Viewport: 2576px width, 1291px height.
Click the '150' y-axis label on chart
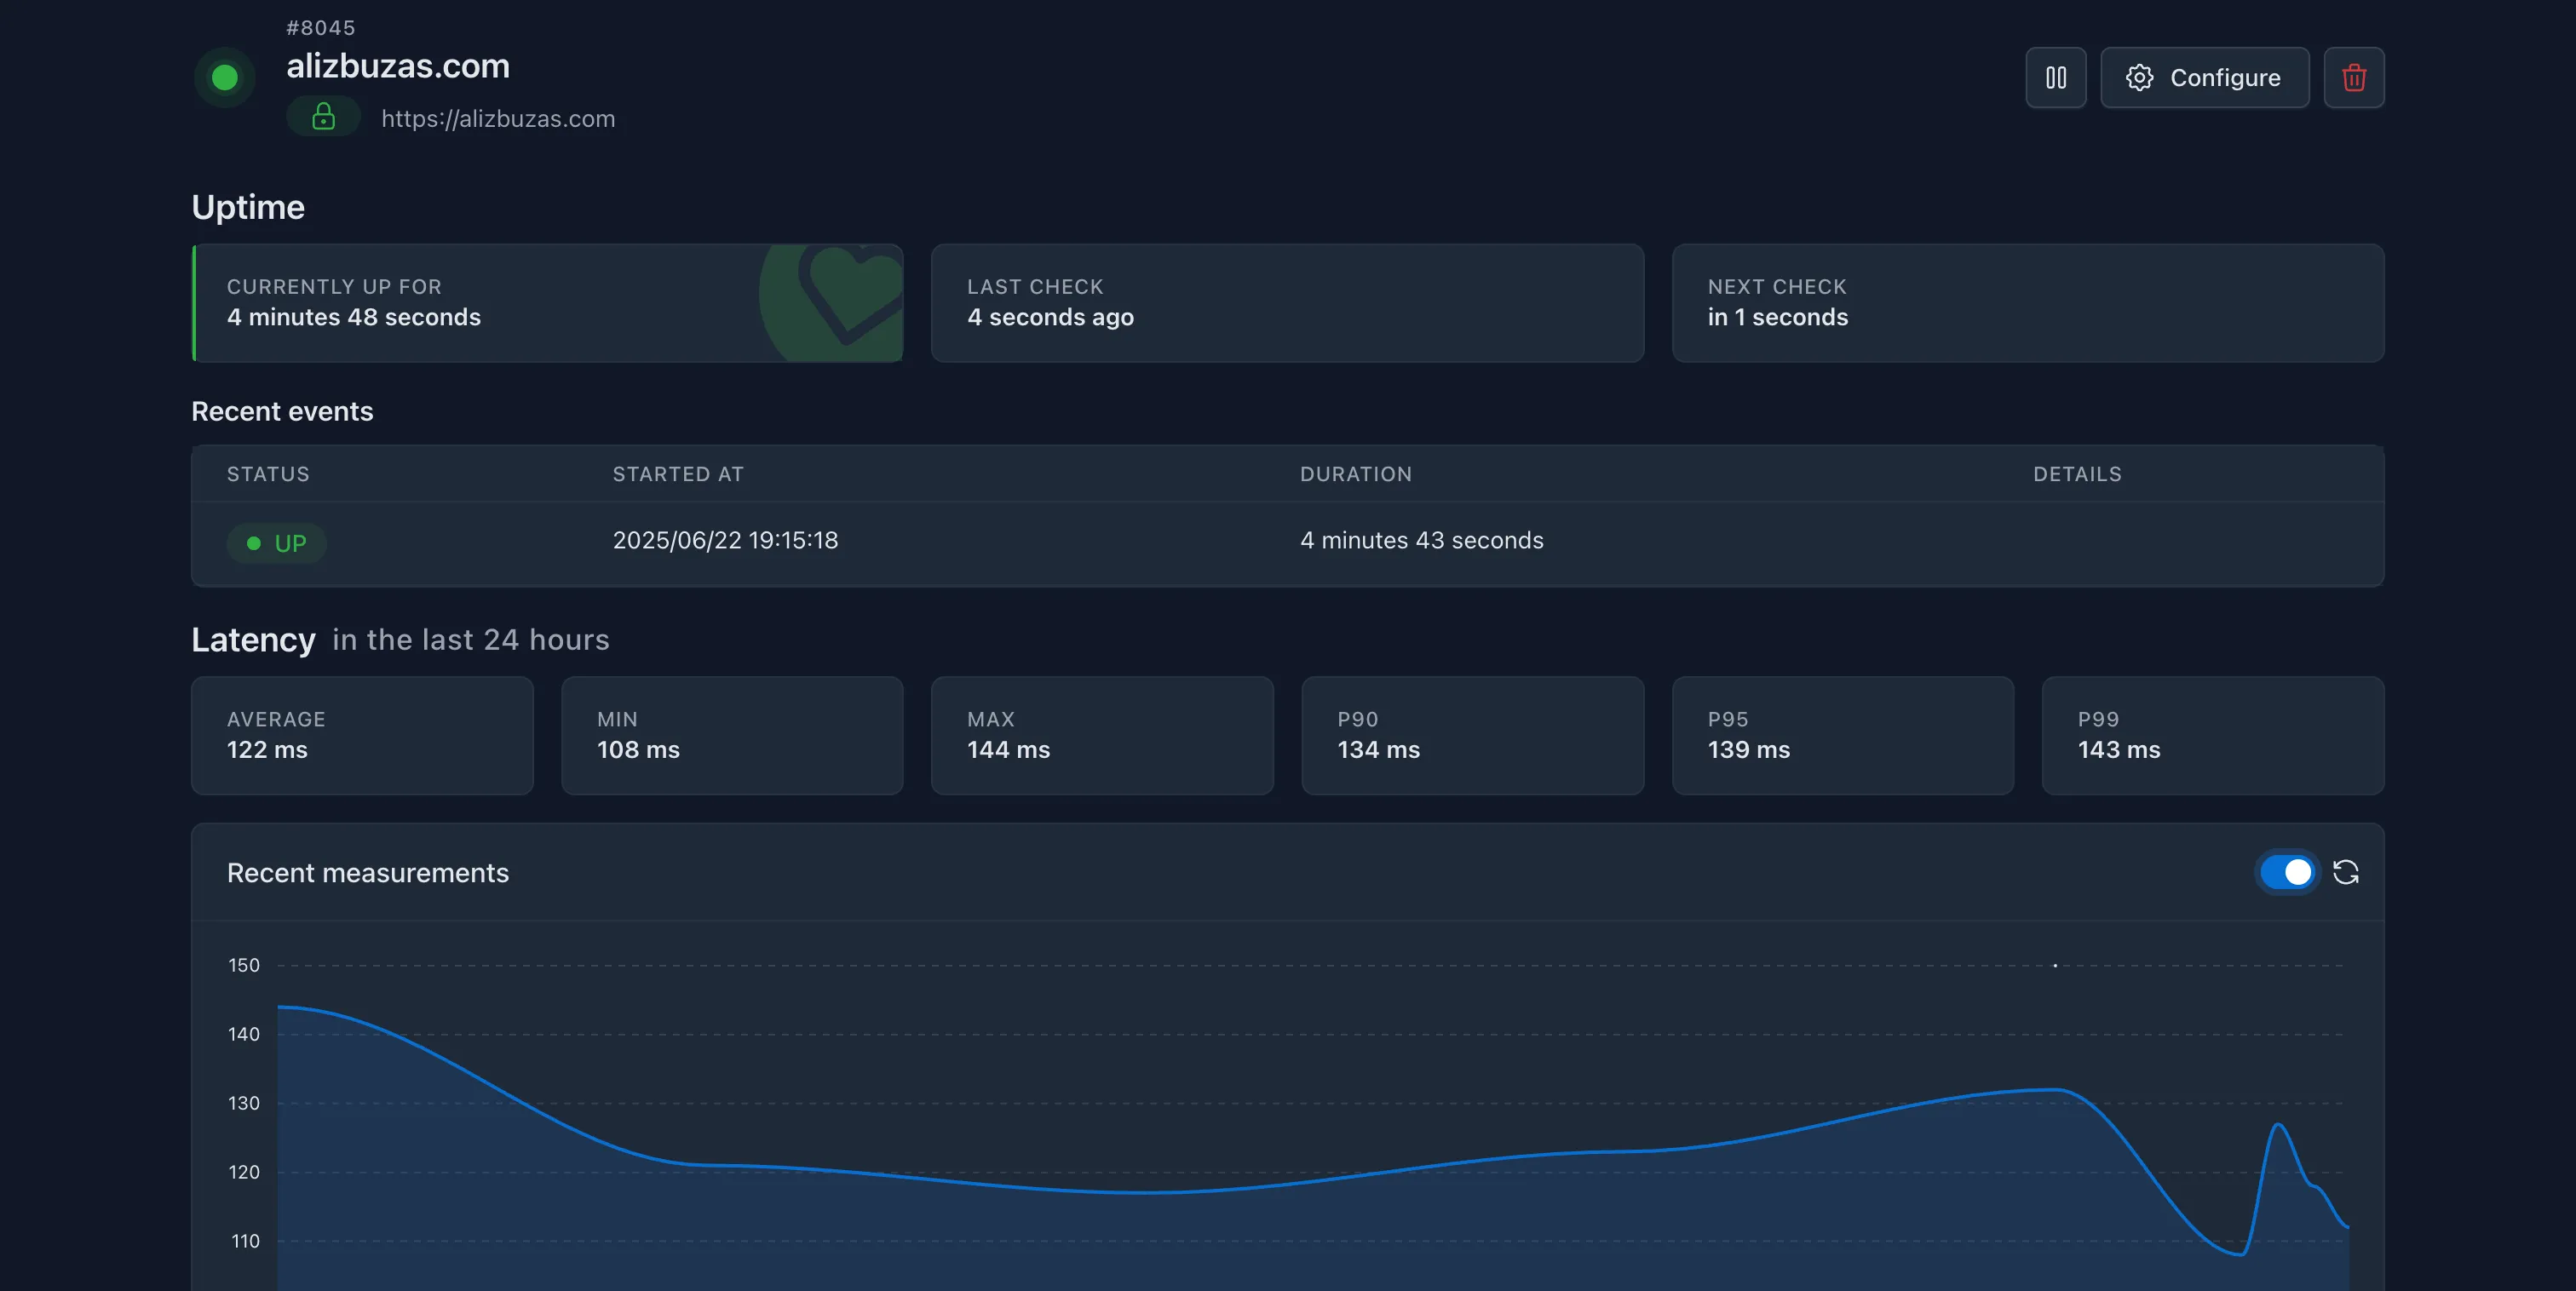243,965
